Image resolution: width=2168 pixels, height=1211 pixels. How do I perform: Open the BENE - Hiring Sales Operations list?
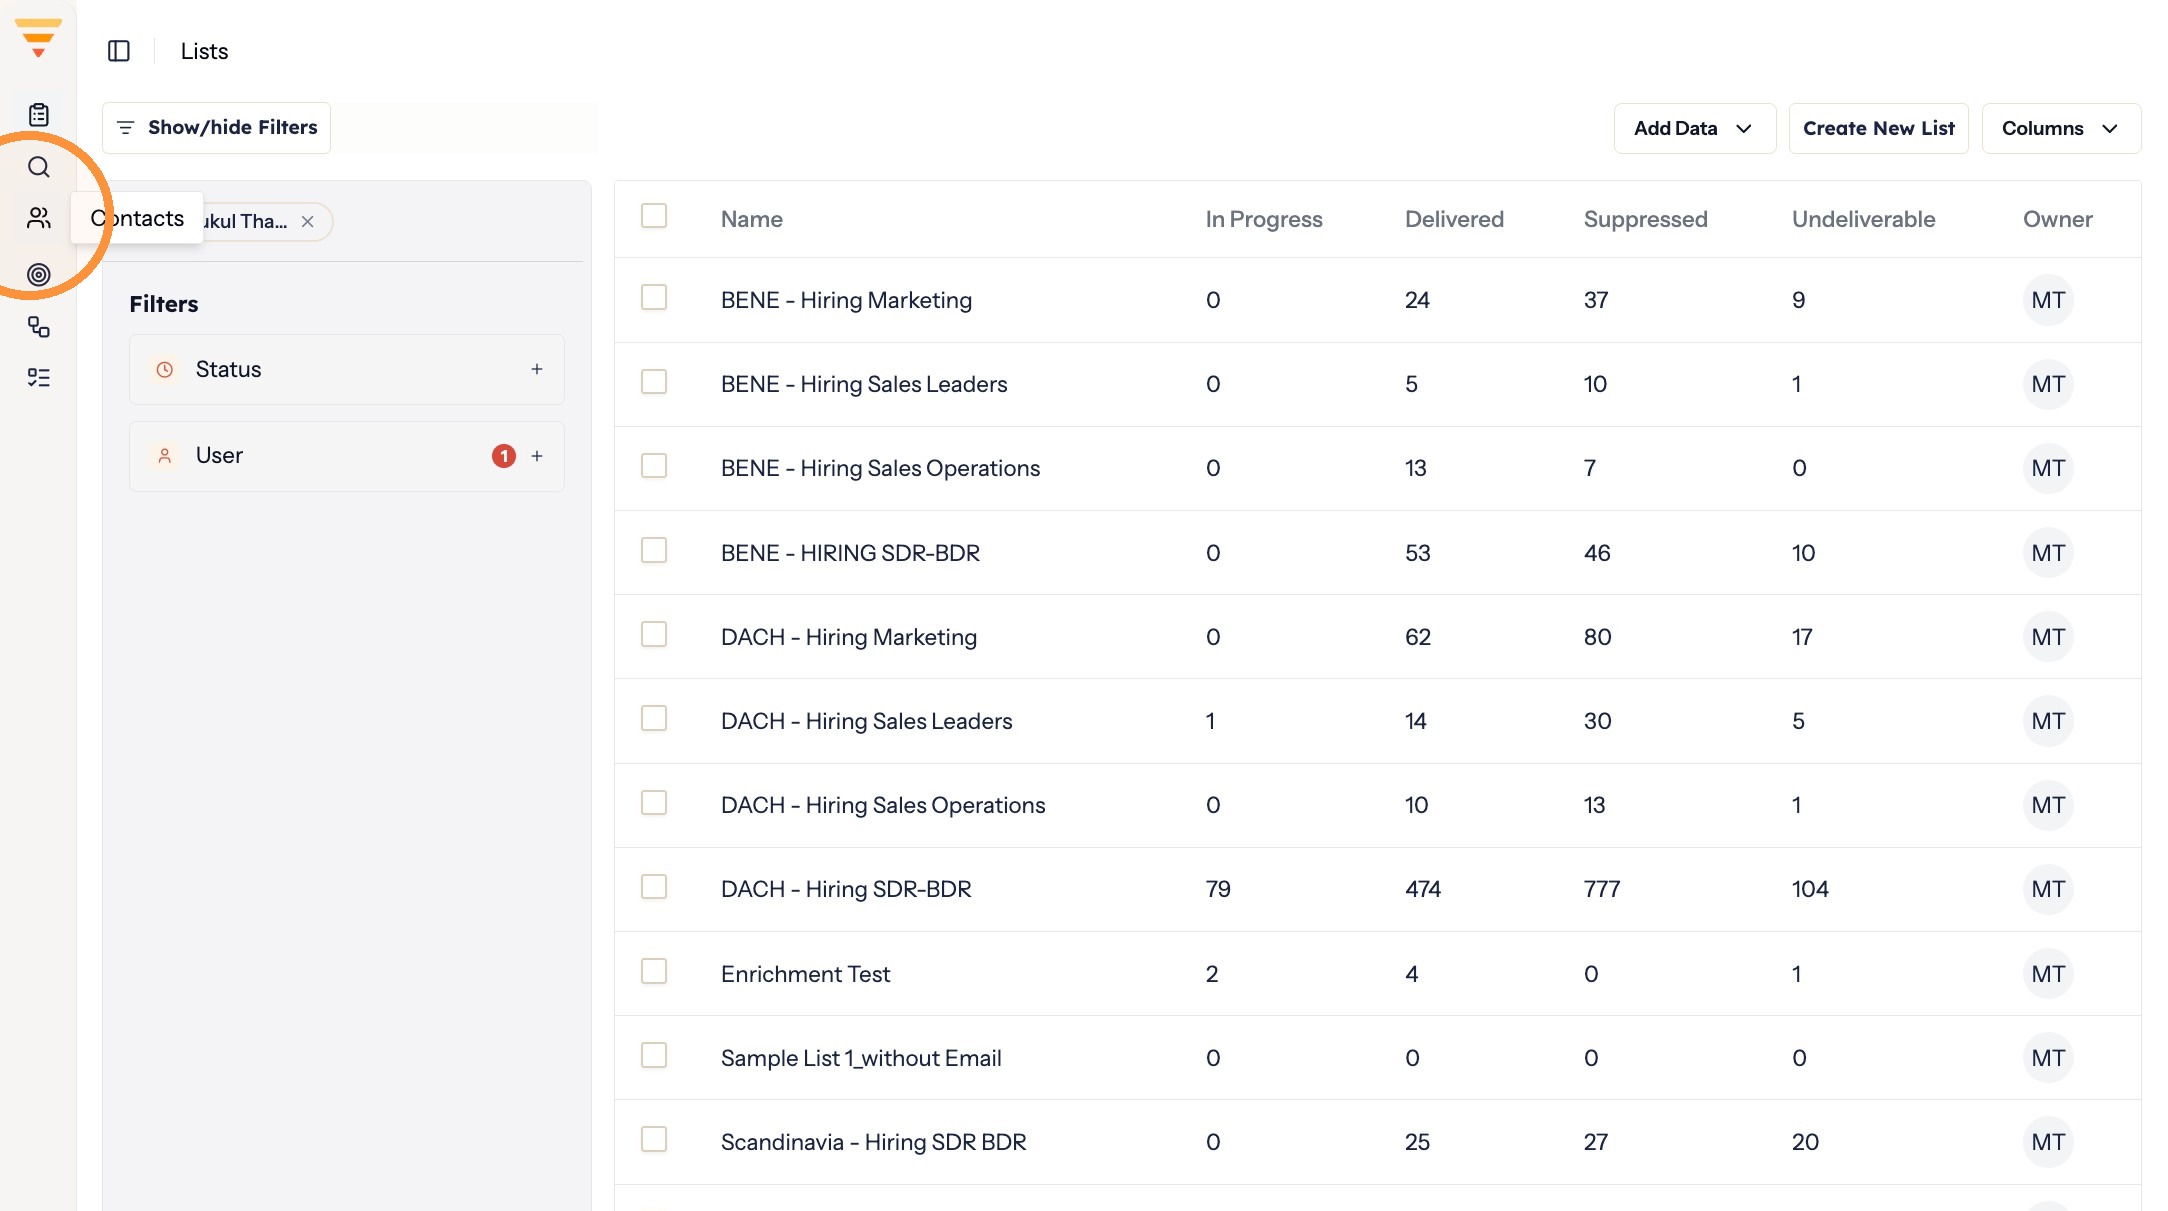[x=880, y=468]
